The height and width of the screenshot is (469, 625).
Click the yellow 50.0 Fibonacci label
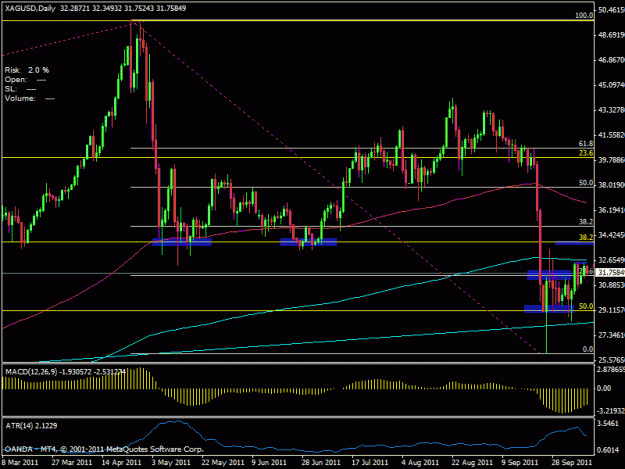(586, 306)
